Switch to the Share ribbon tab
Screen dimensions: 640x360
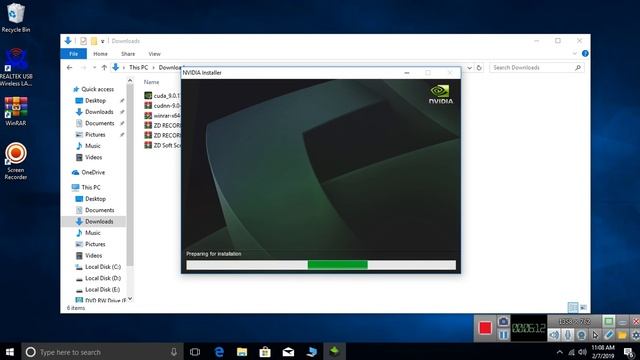128,54
